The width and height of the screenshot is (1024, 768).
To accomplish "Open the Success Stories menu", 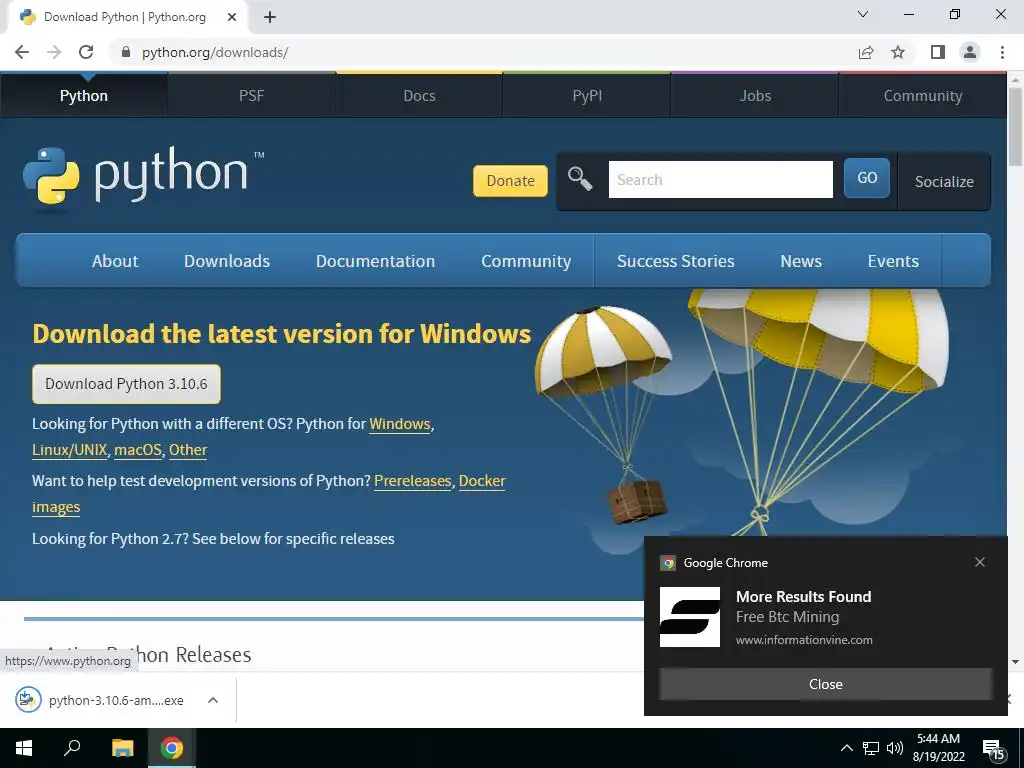I will [x=675, y=261].
